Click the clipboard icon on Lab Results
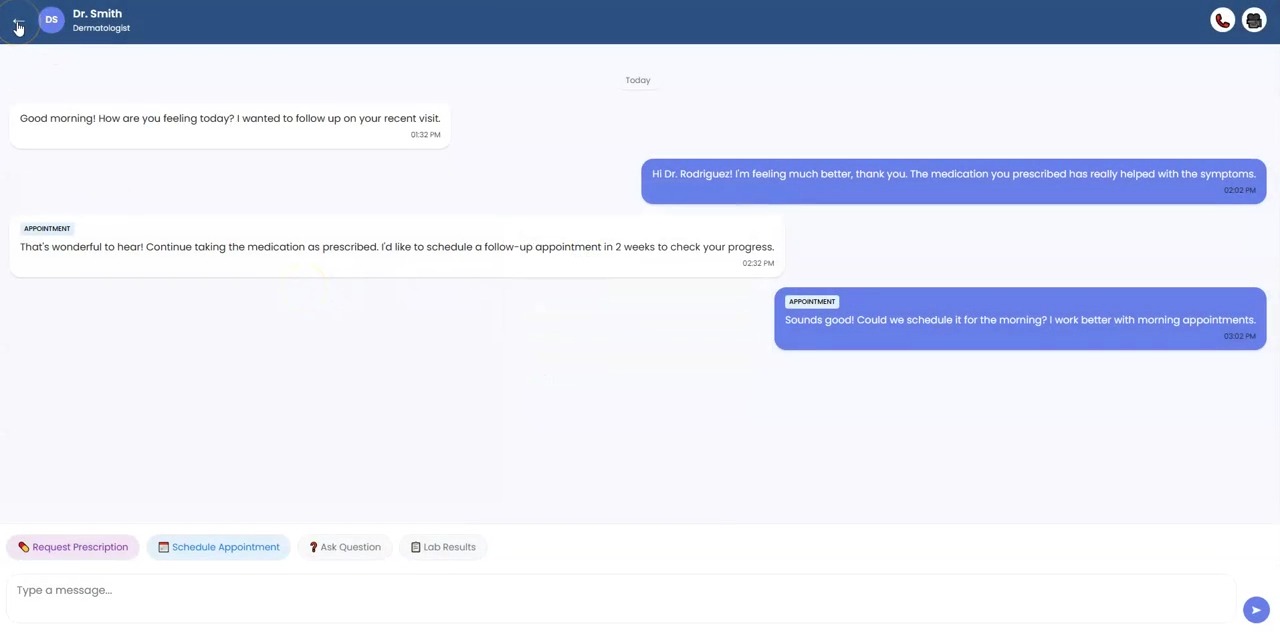 [x=415, y=547]
